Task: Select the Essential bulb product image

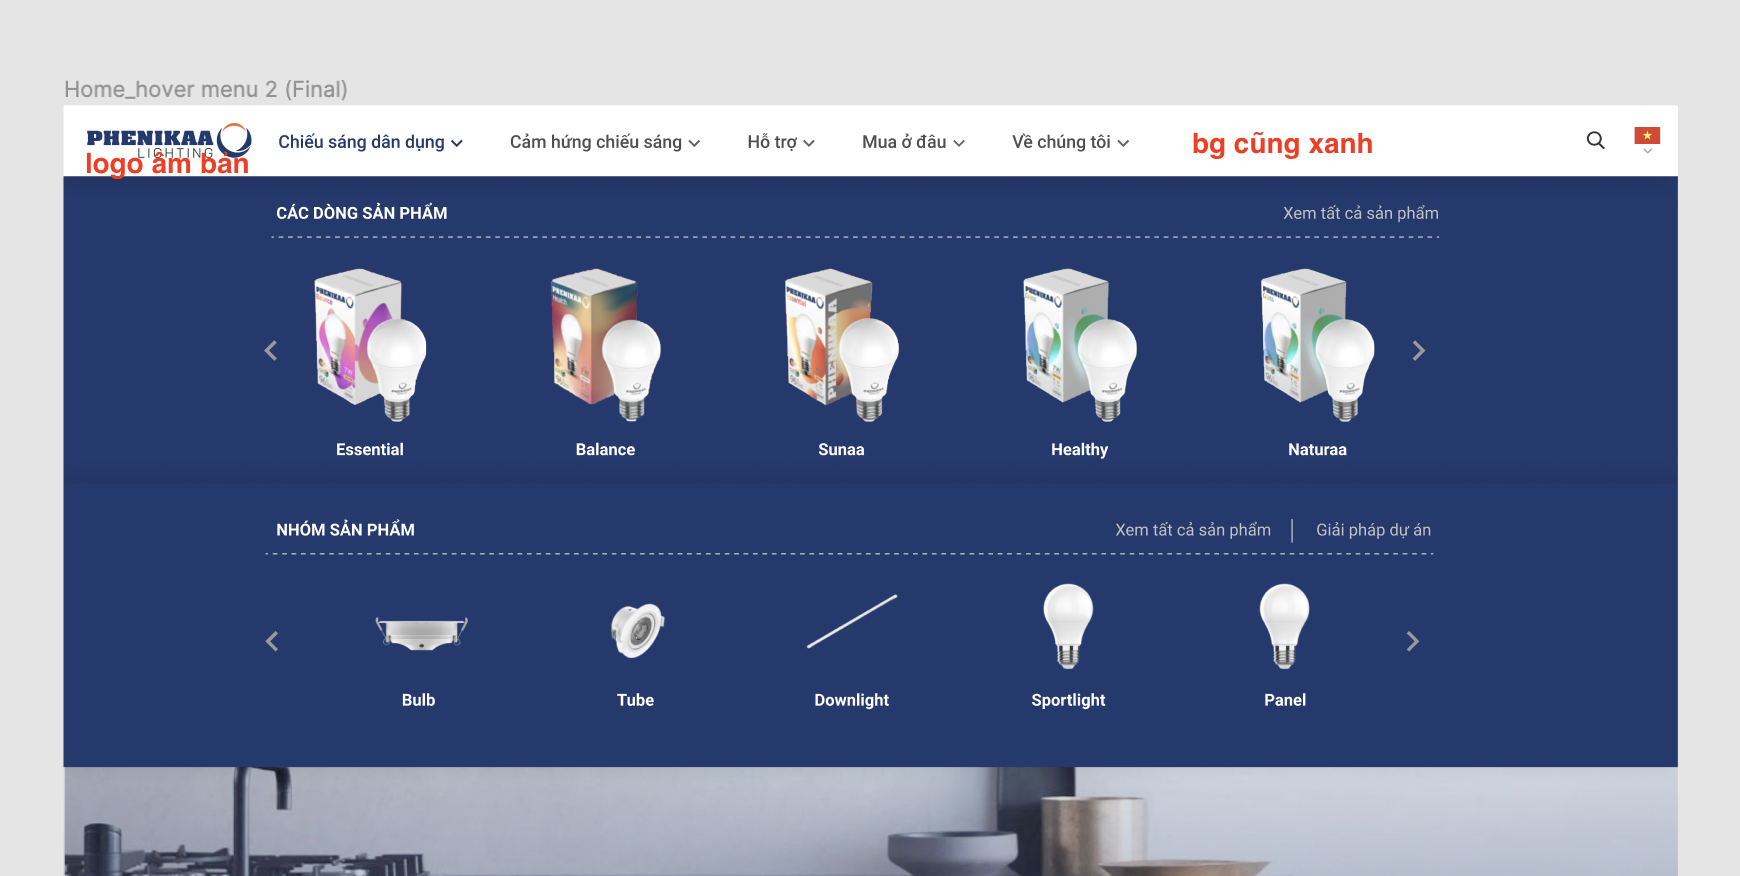Action: point(370,345)
